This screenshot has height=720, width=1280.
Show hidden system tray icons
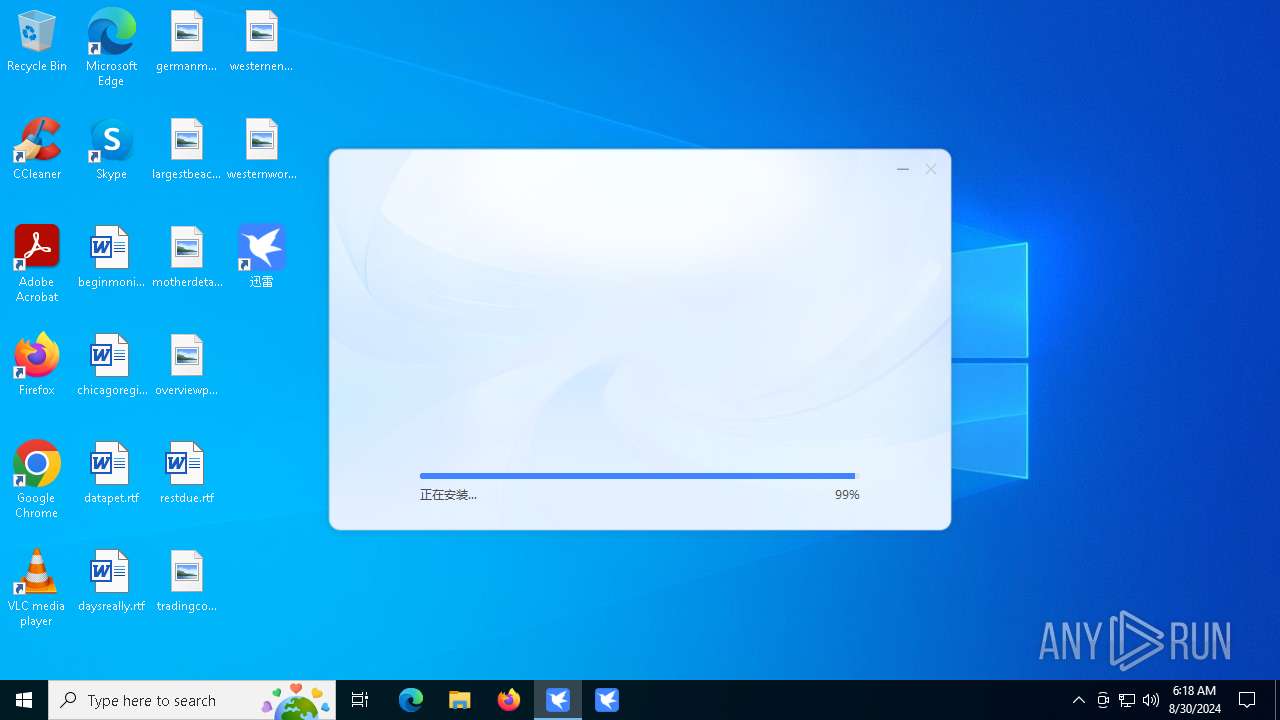click(x=1078, y=700)
